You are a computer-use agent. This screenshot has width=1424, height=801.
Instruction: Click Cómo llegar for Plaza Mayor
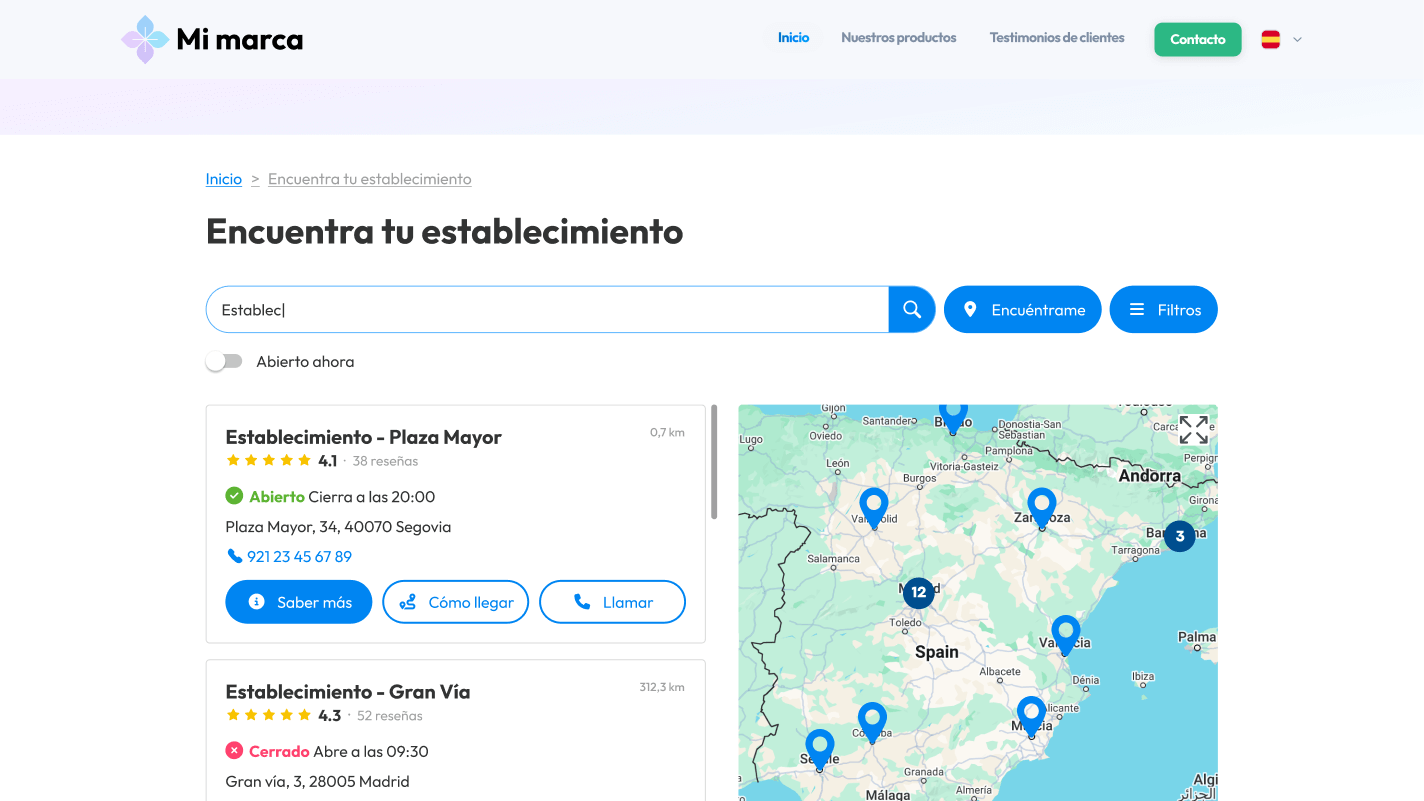pos(456,602)
